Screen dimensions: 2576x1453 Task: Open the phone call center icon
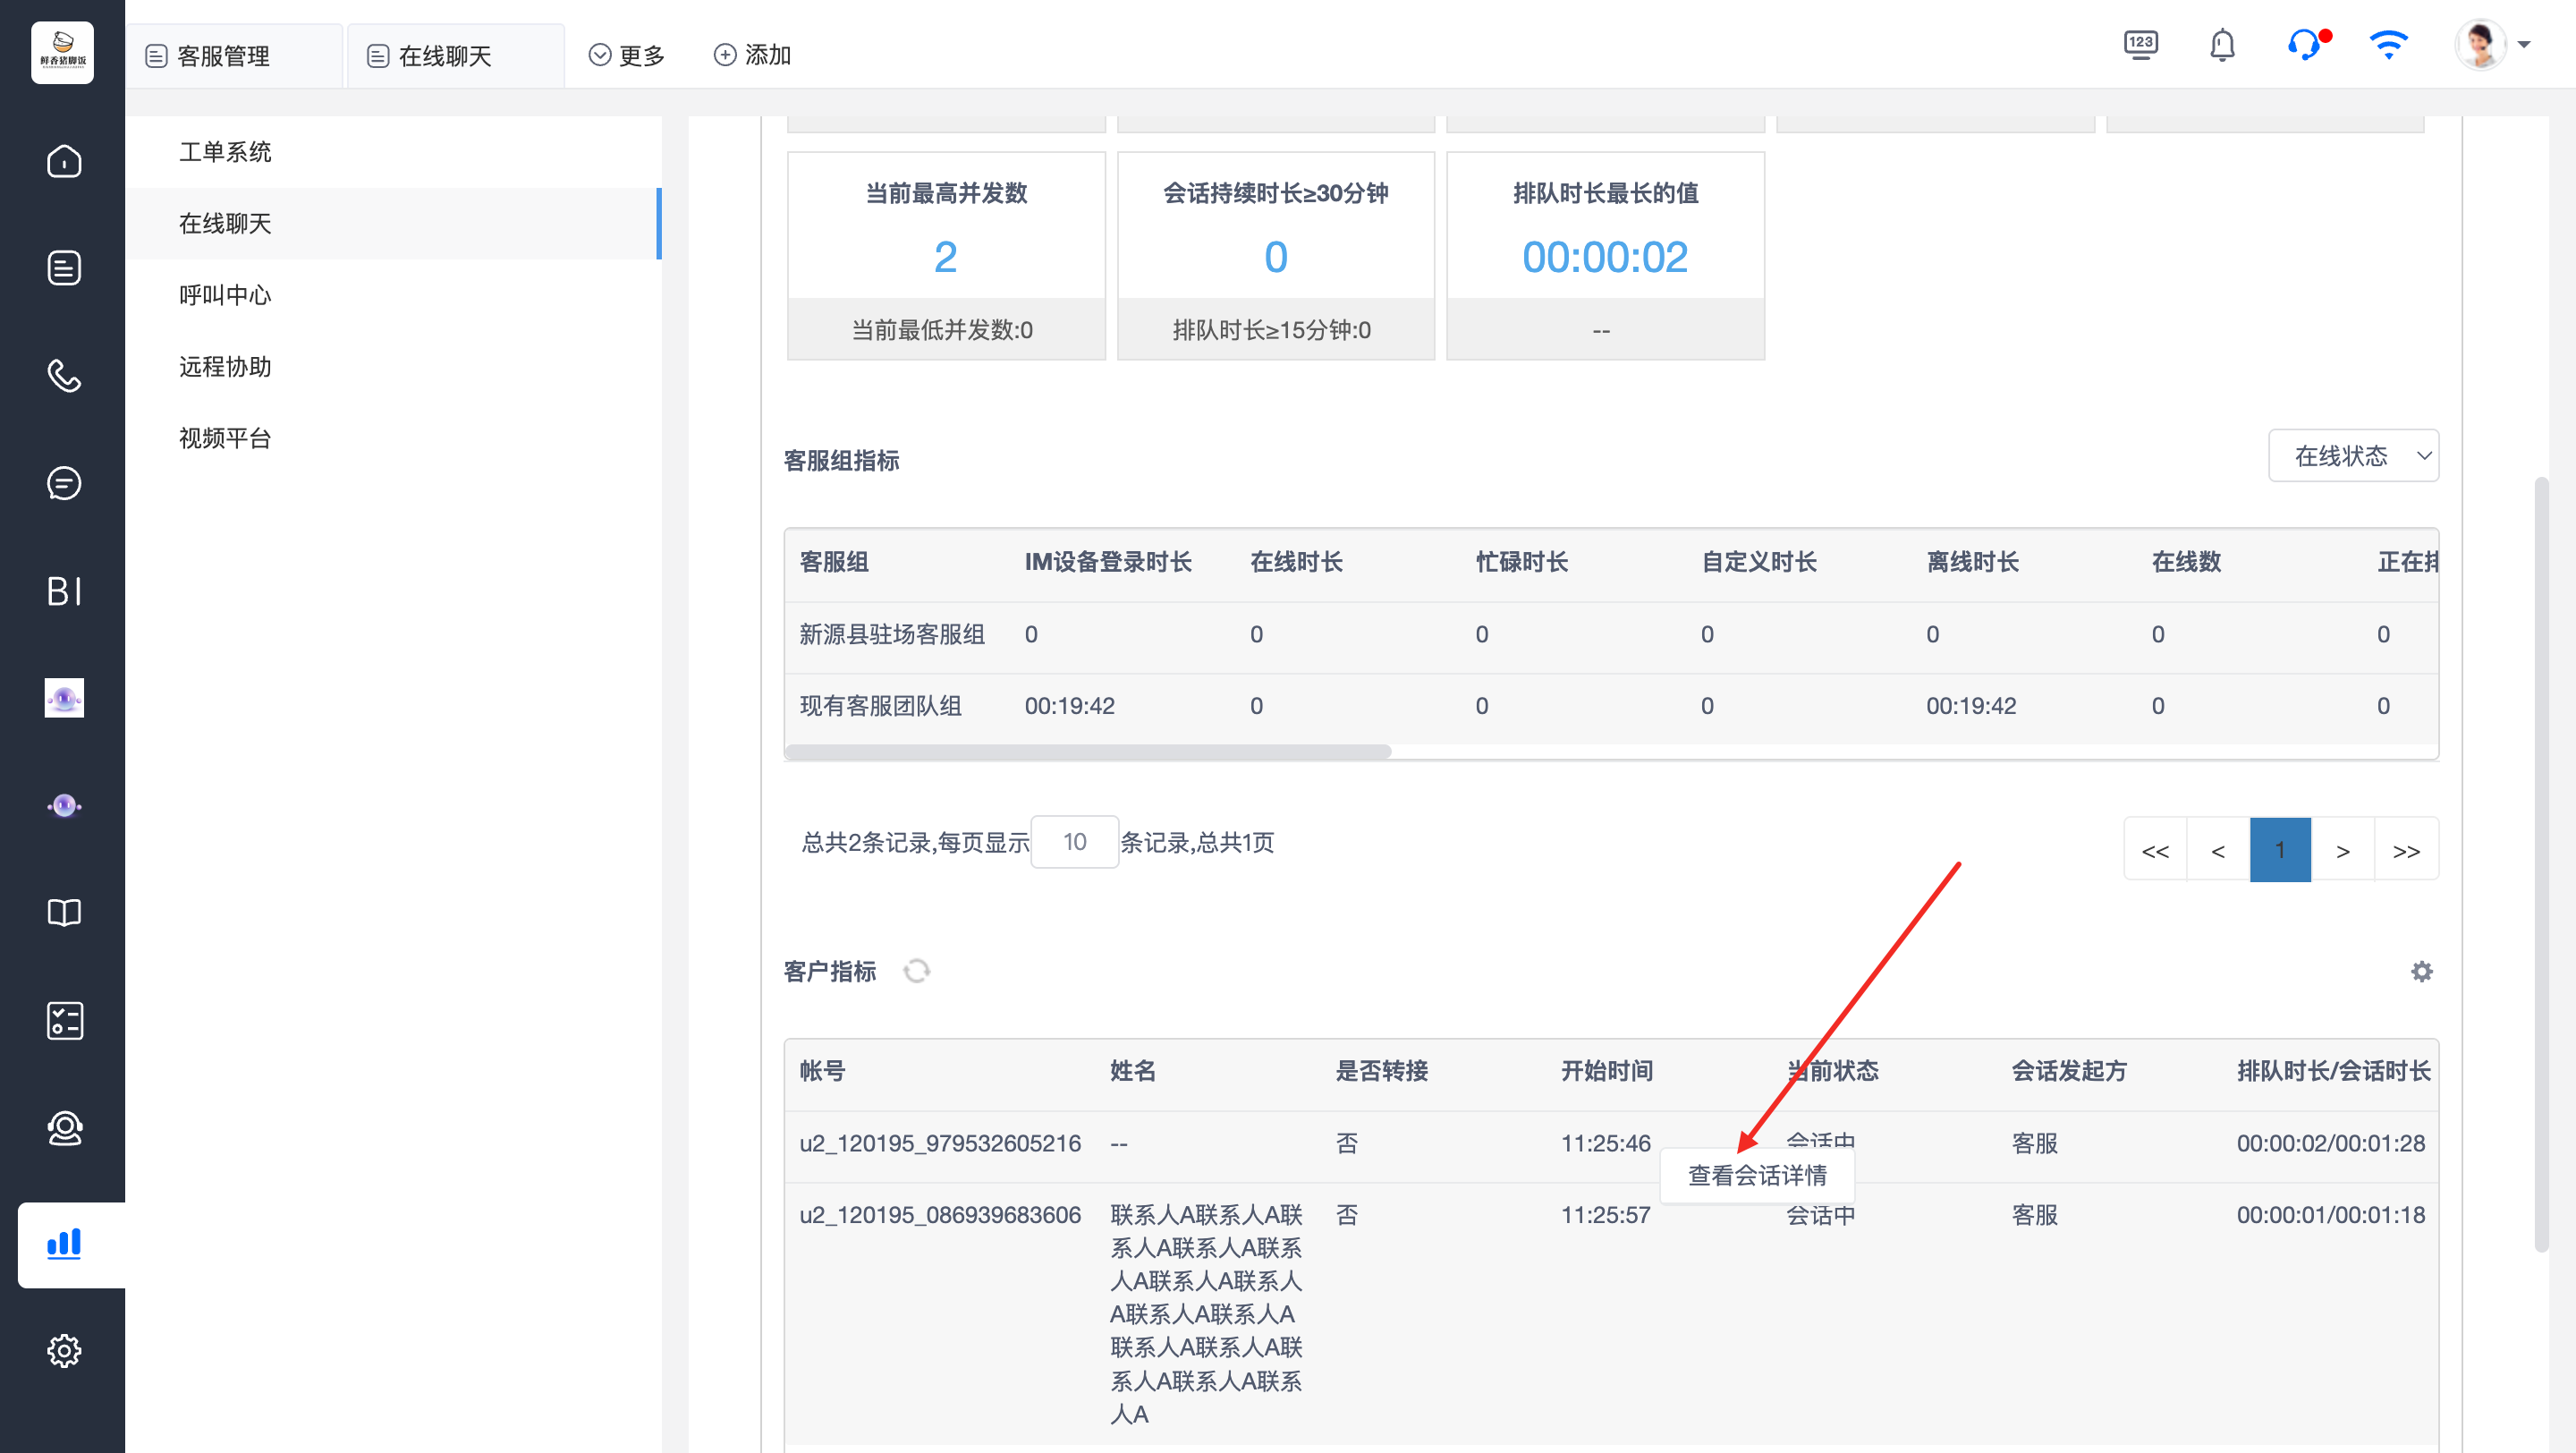click(x=64, y=376)
